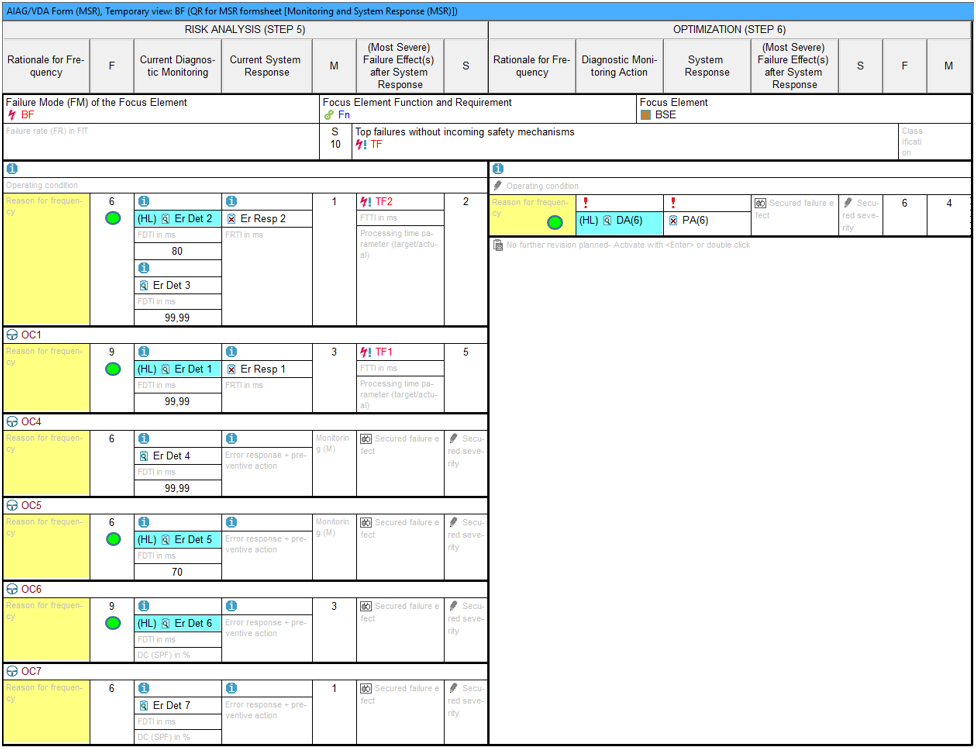Click the Current System Response column header
The image size is (976, 749).
click(x=266, y=66)
